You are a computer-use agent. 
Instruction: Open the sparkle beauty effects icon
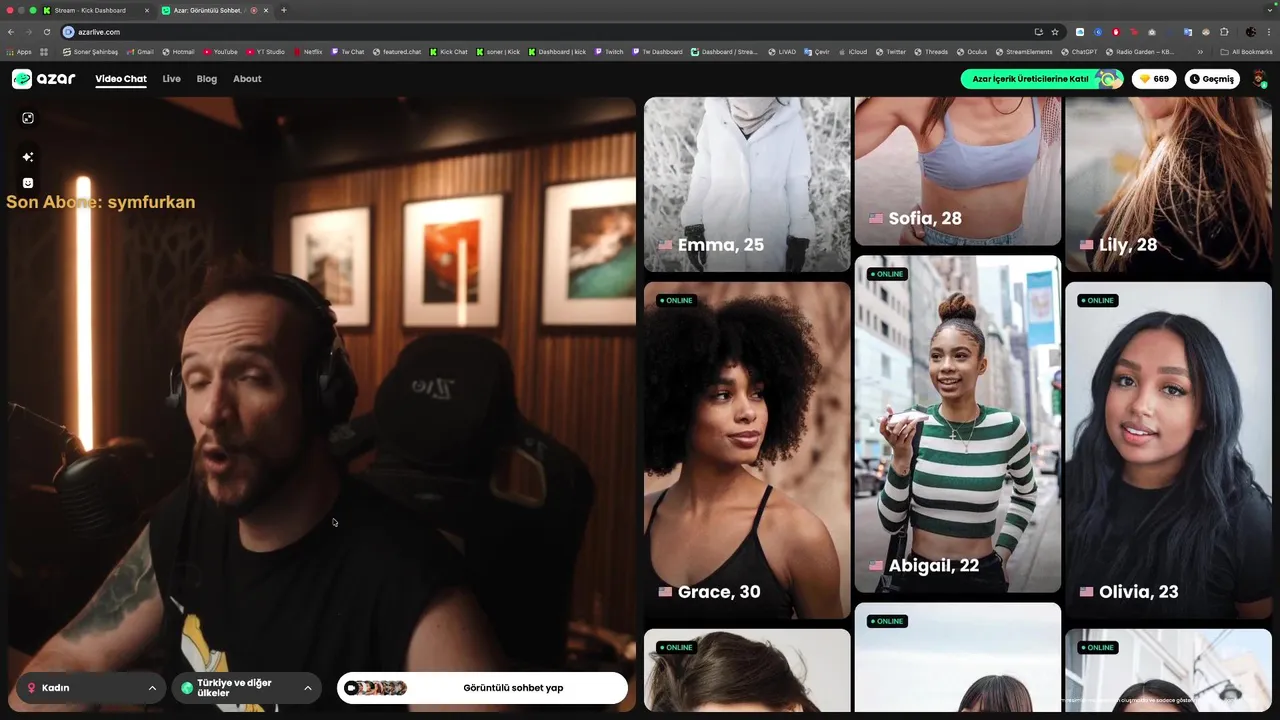[x=28, y=157]
